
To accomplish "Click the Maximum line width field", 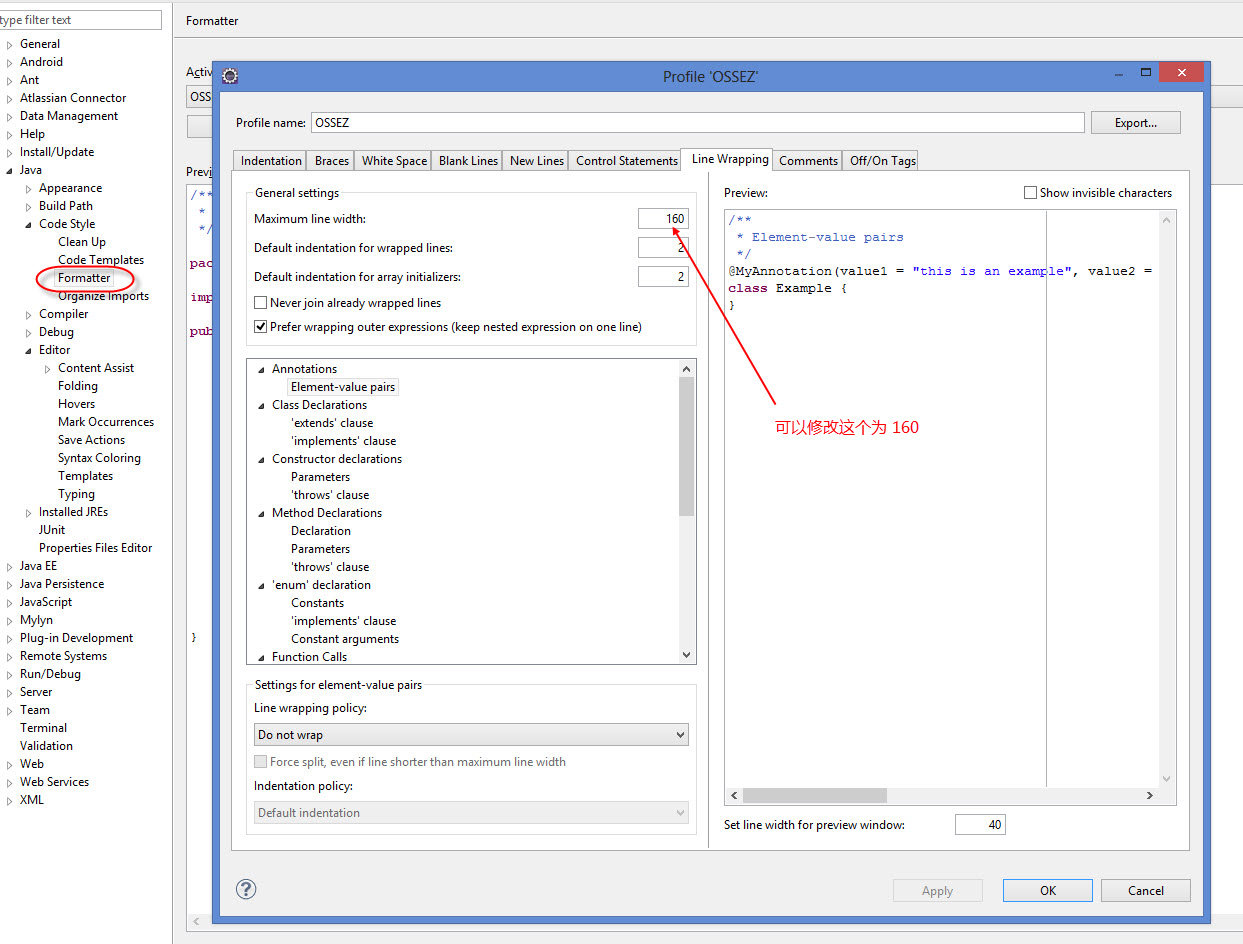I will click(x=663, y=219).
